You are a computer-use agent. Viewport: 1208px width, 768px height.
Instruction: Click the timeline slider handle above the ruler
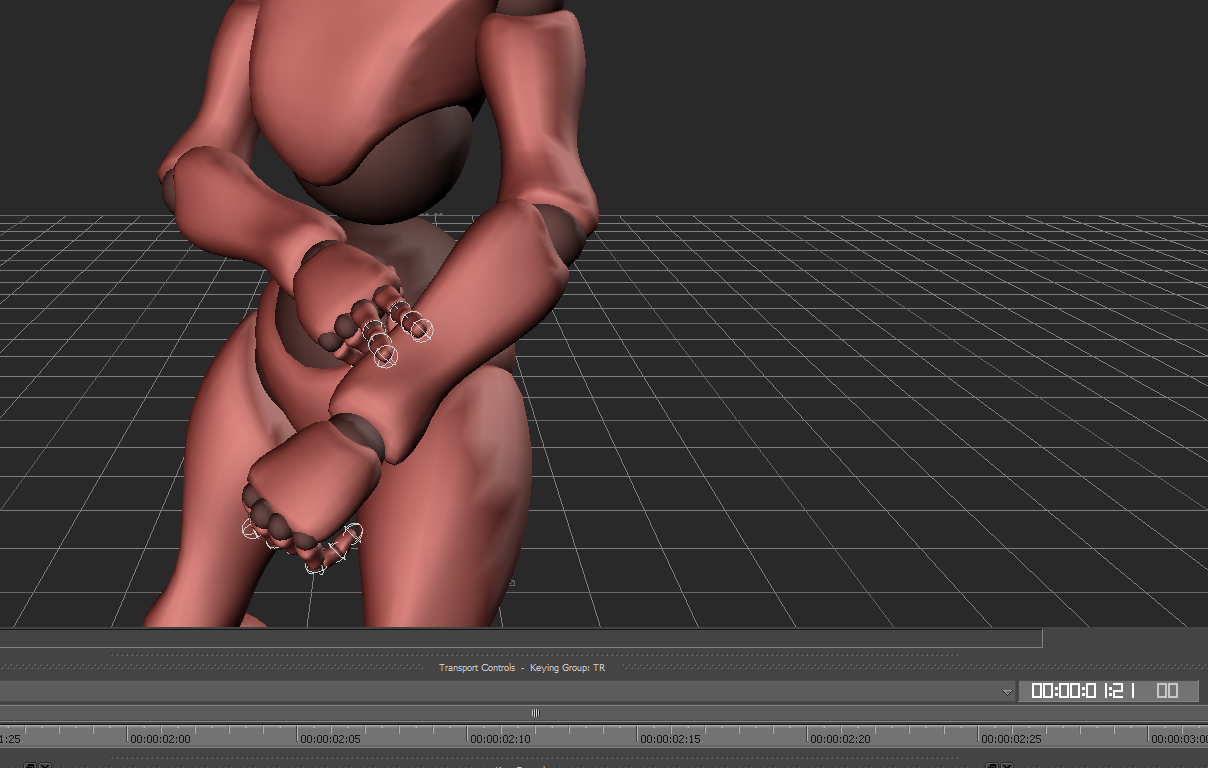[535, 713]
